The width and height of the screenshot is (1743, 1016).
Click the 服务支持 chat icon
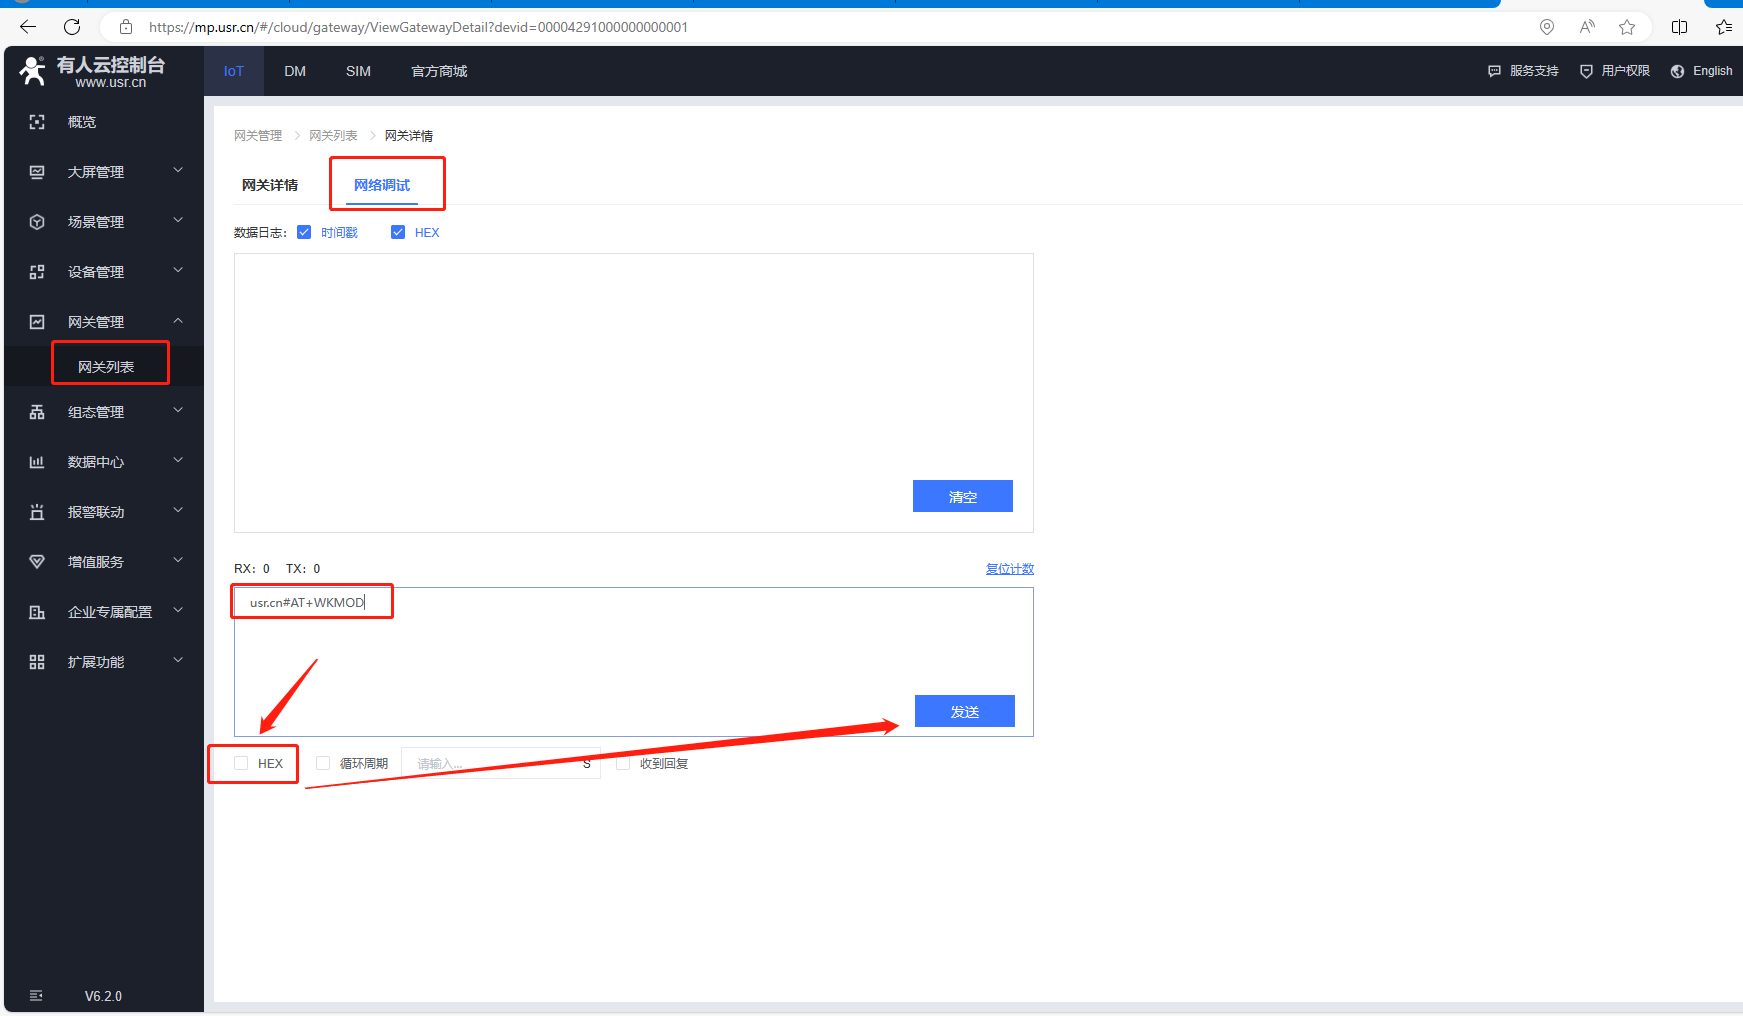click(x=1494, y=71)
